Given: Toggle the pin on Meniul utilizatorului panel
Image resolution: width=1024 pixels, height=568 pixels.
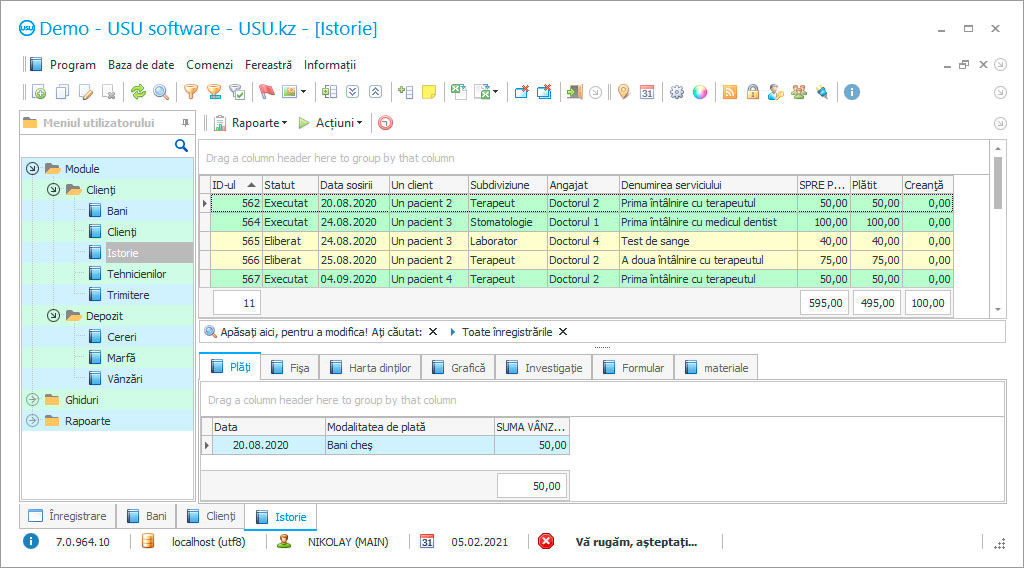Looking at the screenshot, I should pos(185,123).
